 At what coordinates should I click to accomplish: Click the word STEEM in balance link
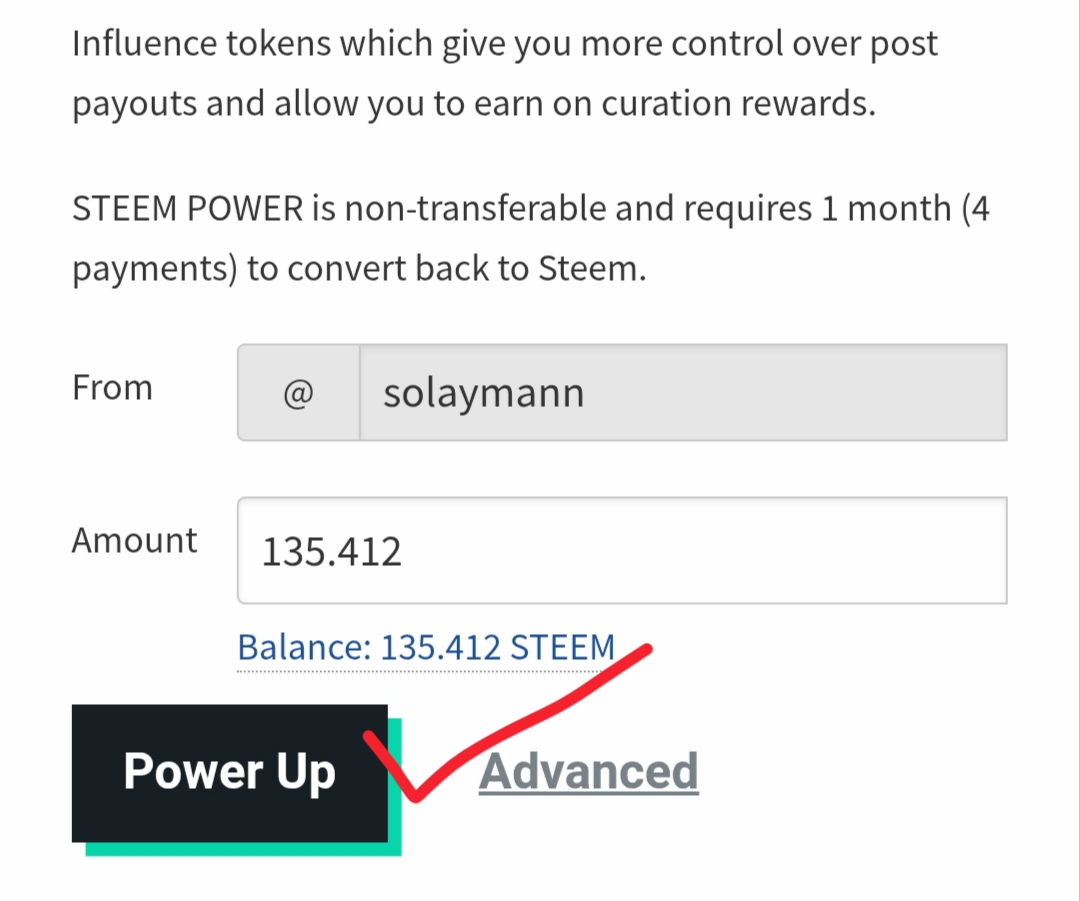563,648
